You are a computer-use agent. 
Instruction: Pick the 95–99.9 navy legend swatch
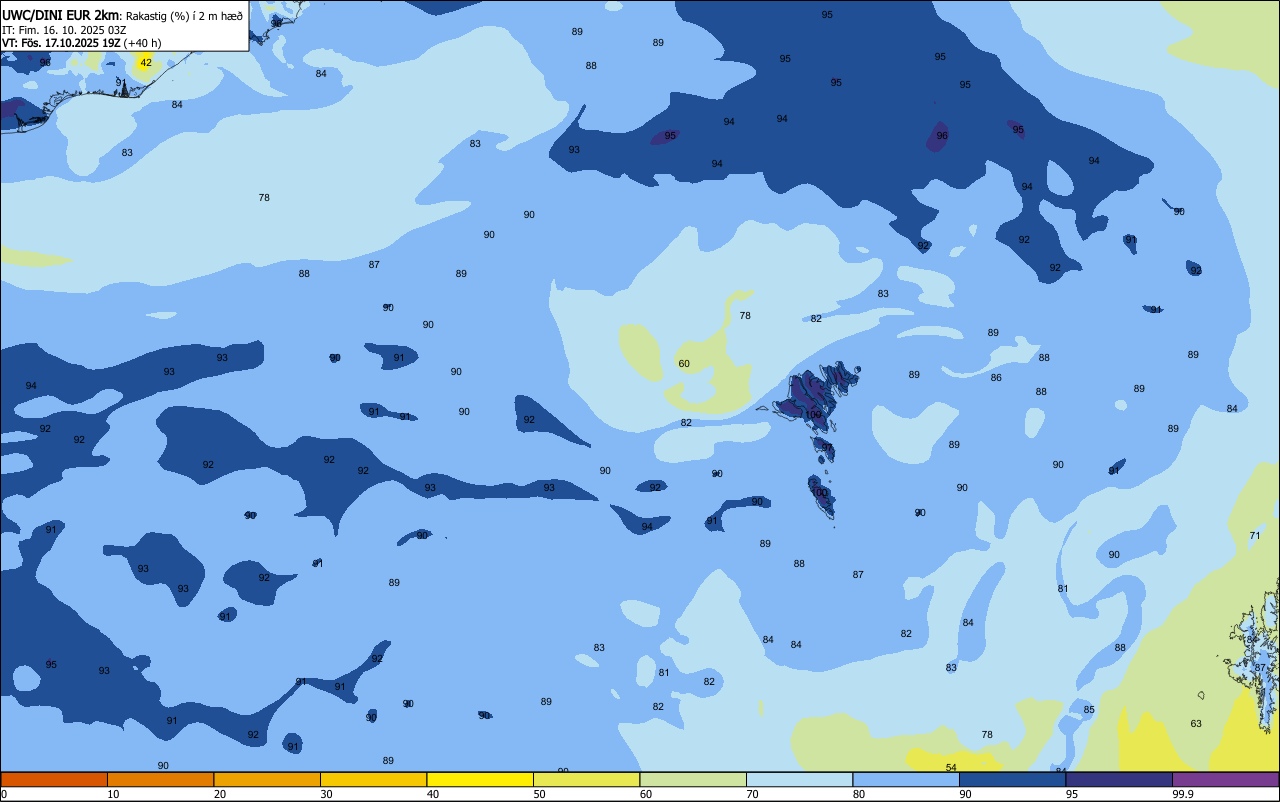tap(1119, 779)
